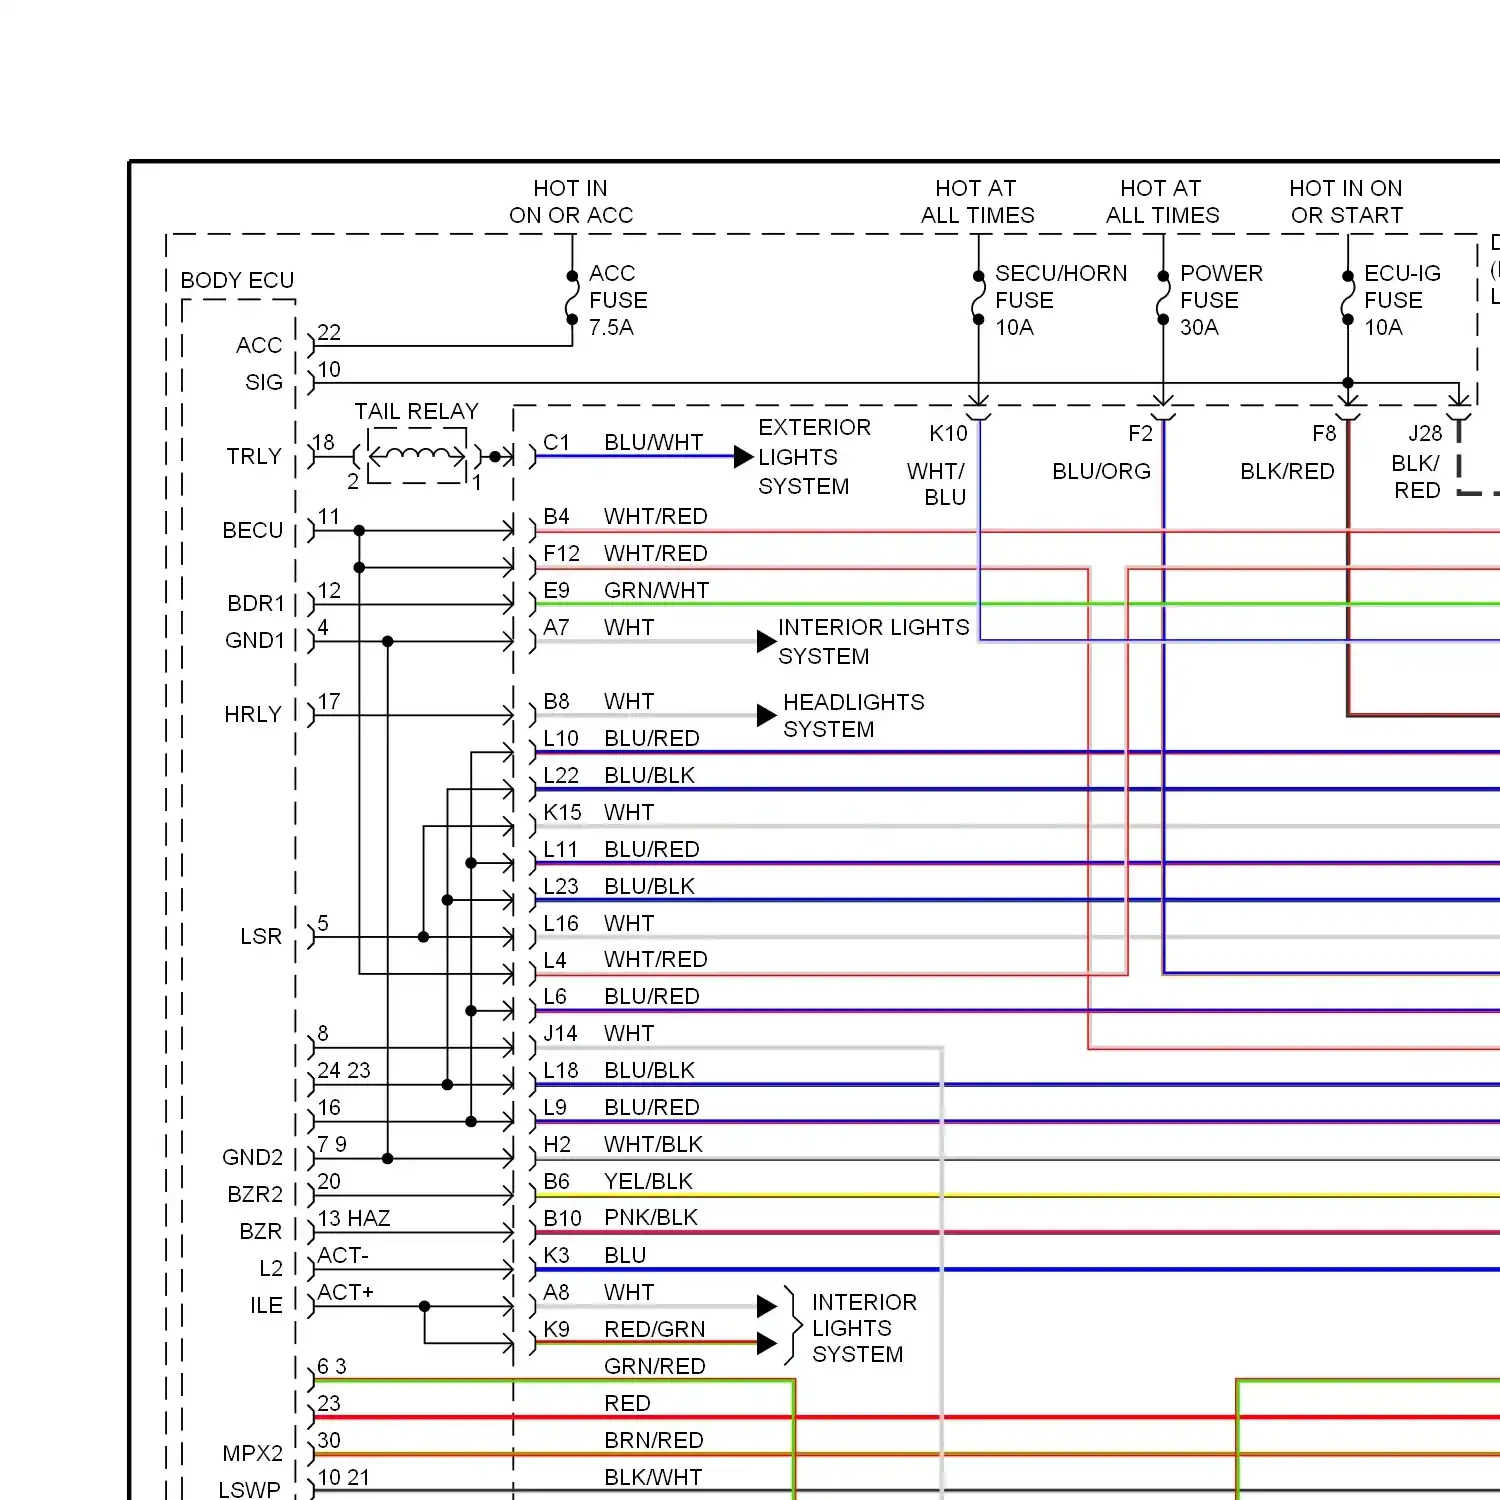Click the BZR2 terminal label
The width and height of the screenshot is (1500, 1500).
pos(255,1195)
